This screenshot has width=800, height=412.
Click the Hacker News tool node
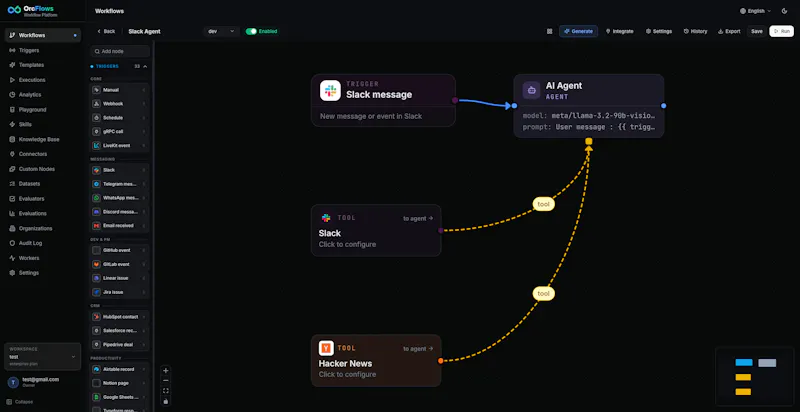pos(376,360)
